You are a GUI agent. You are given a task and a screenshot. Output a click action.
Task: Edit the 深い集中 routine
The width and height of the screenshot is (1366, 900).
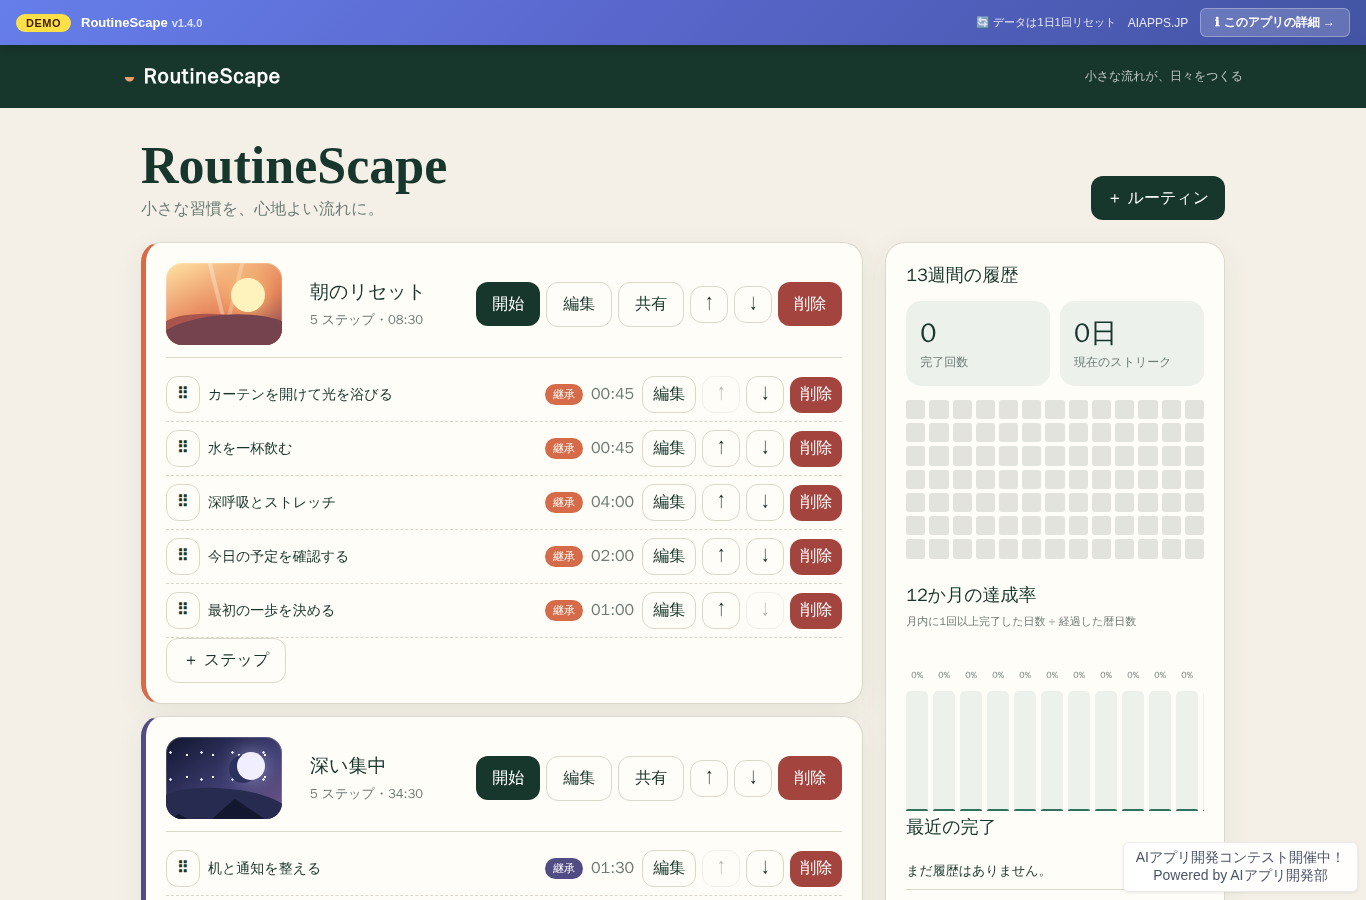579,778
